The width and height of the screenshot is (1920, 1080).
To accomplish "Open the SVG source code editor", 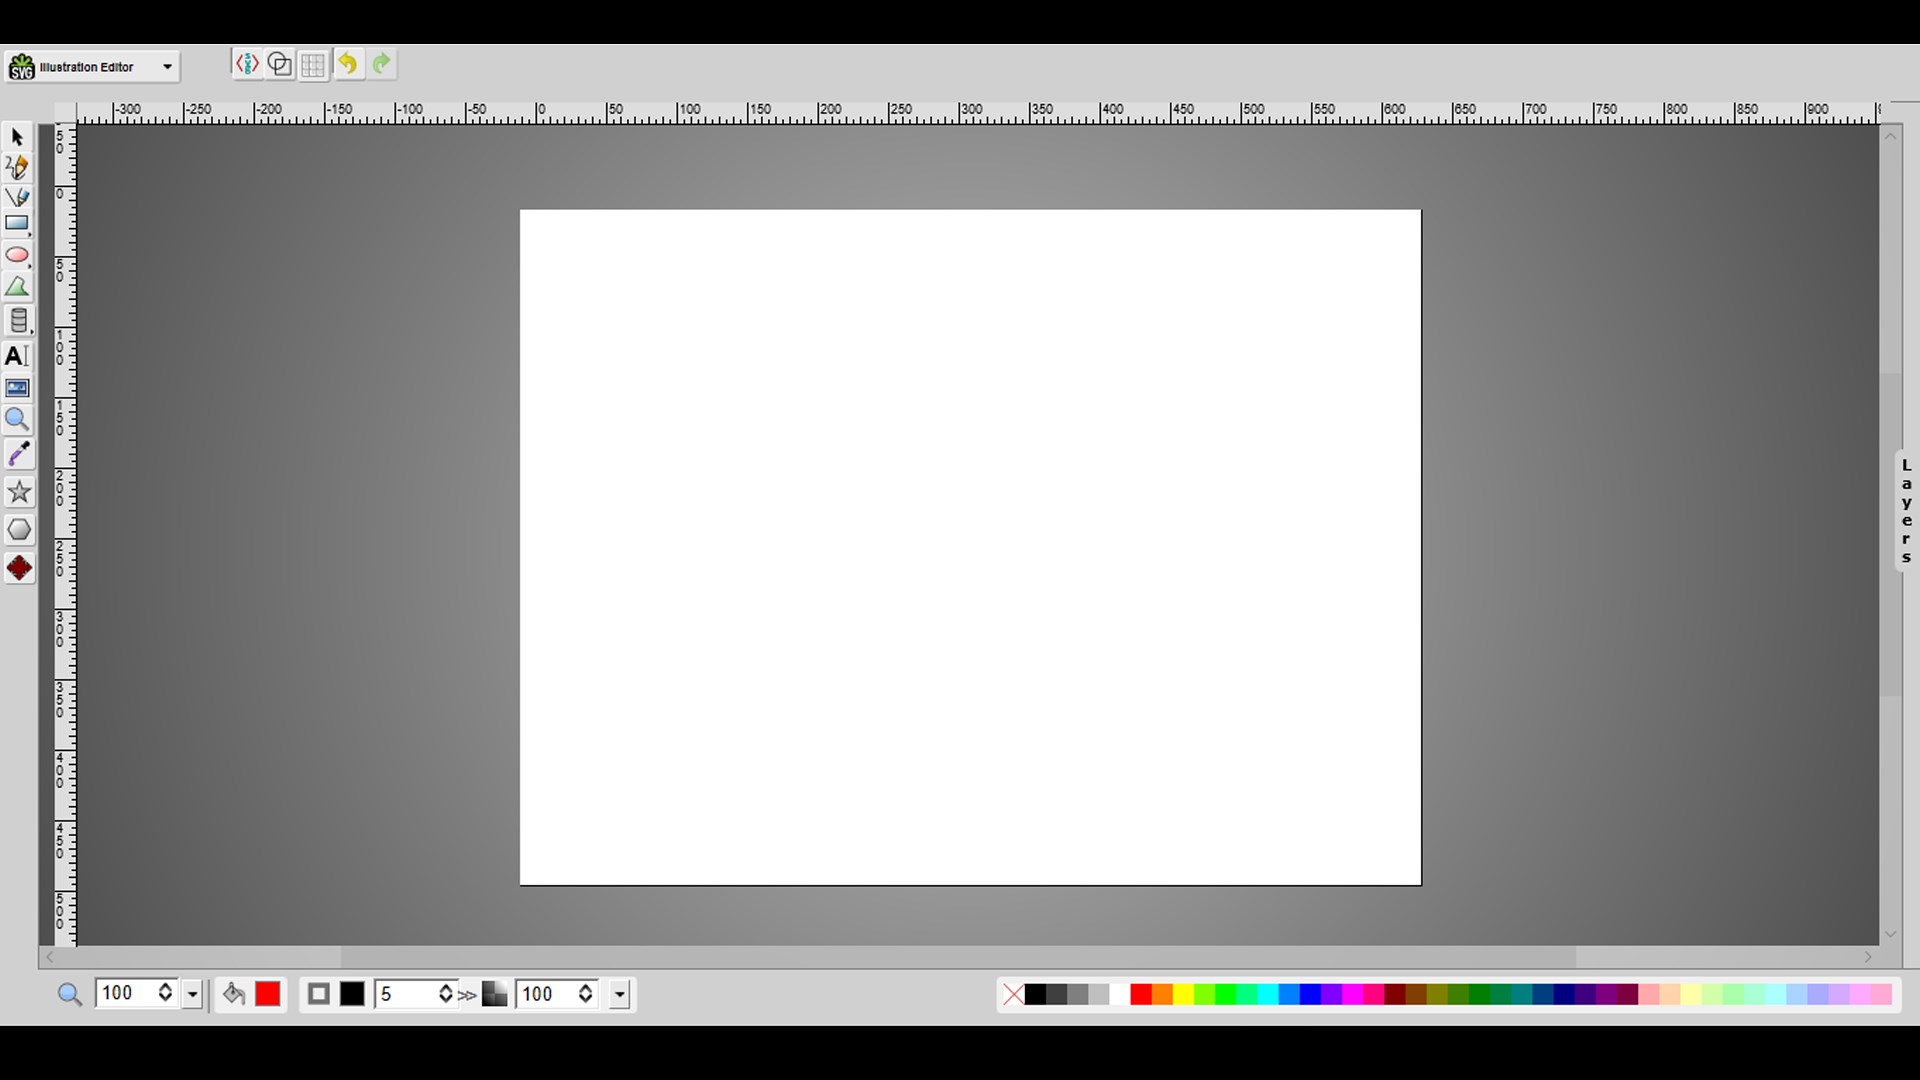I will point(247,64).
